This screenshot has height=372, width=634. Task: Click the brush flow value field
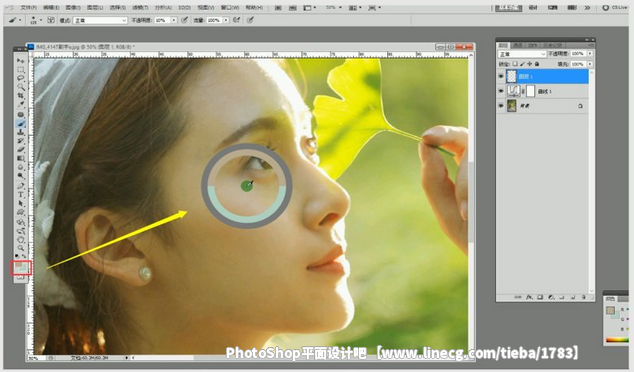[x=214, y=20]
